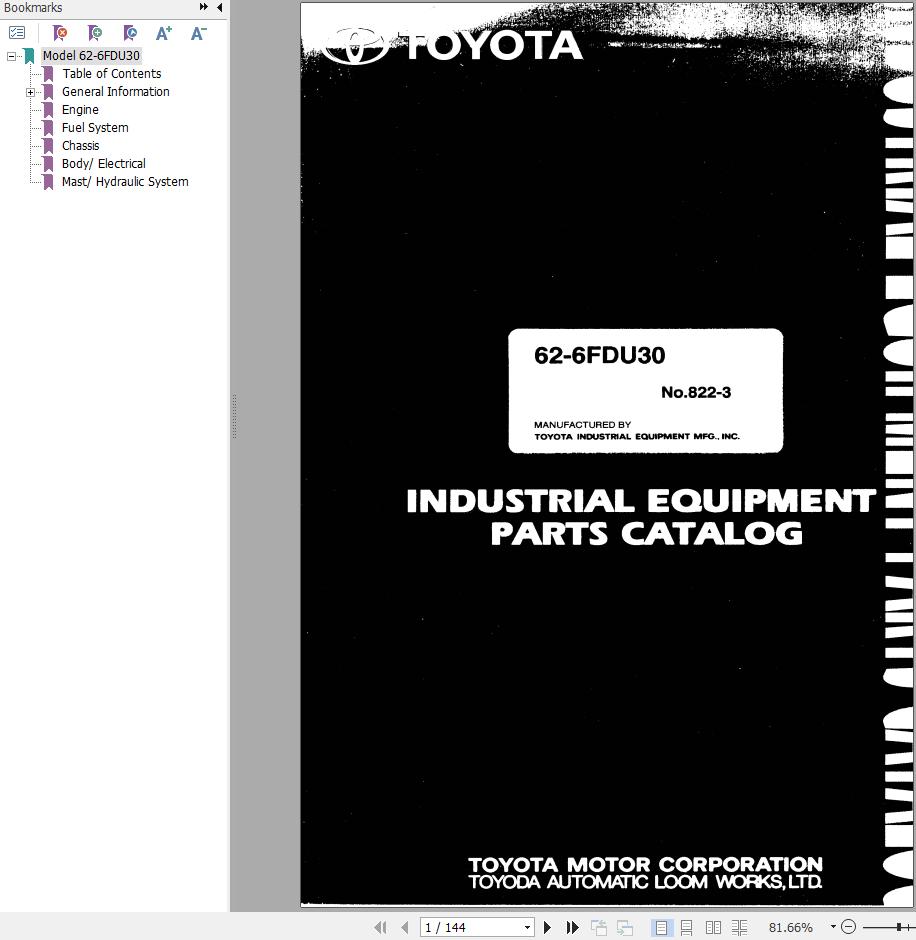Select continuous facing layout
The image size is (916, 940).
coord(739,927)
